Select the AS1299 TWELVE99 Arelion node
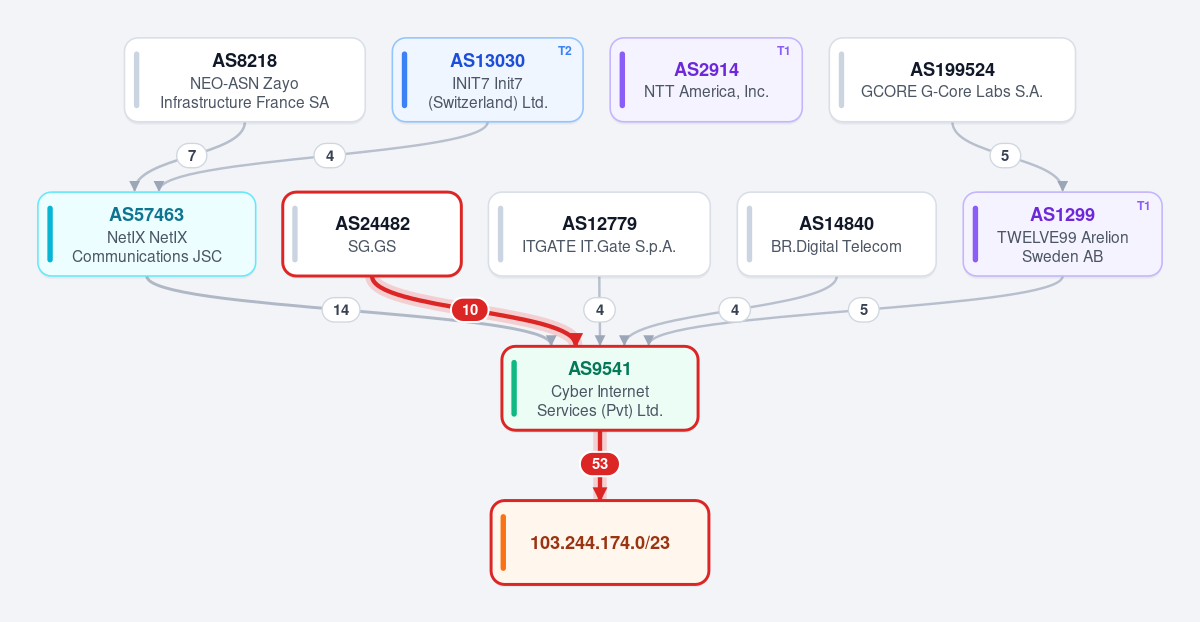The height and width of the screenshot is (622, 1200). click(1062, 234)
